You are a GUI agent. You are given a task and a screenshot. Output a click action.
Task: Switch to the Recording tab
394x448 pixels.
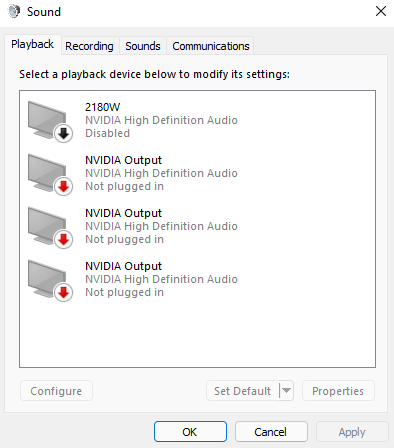[89, 46]
